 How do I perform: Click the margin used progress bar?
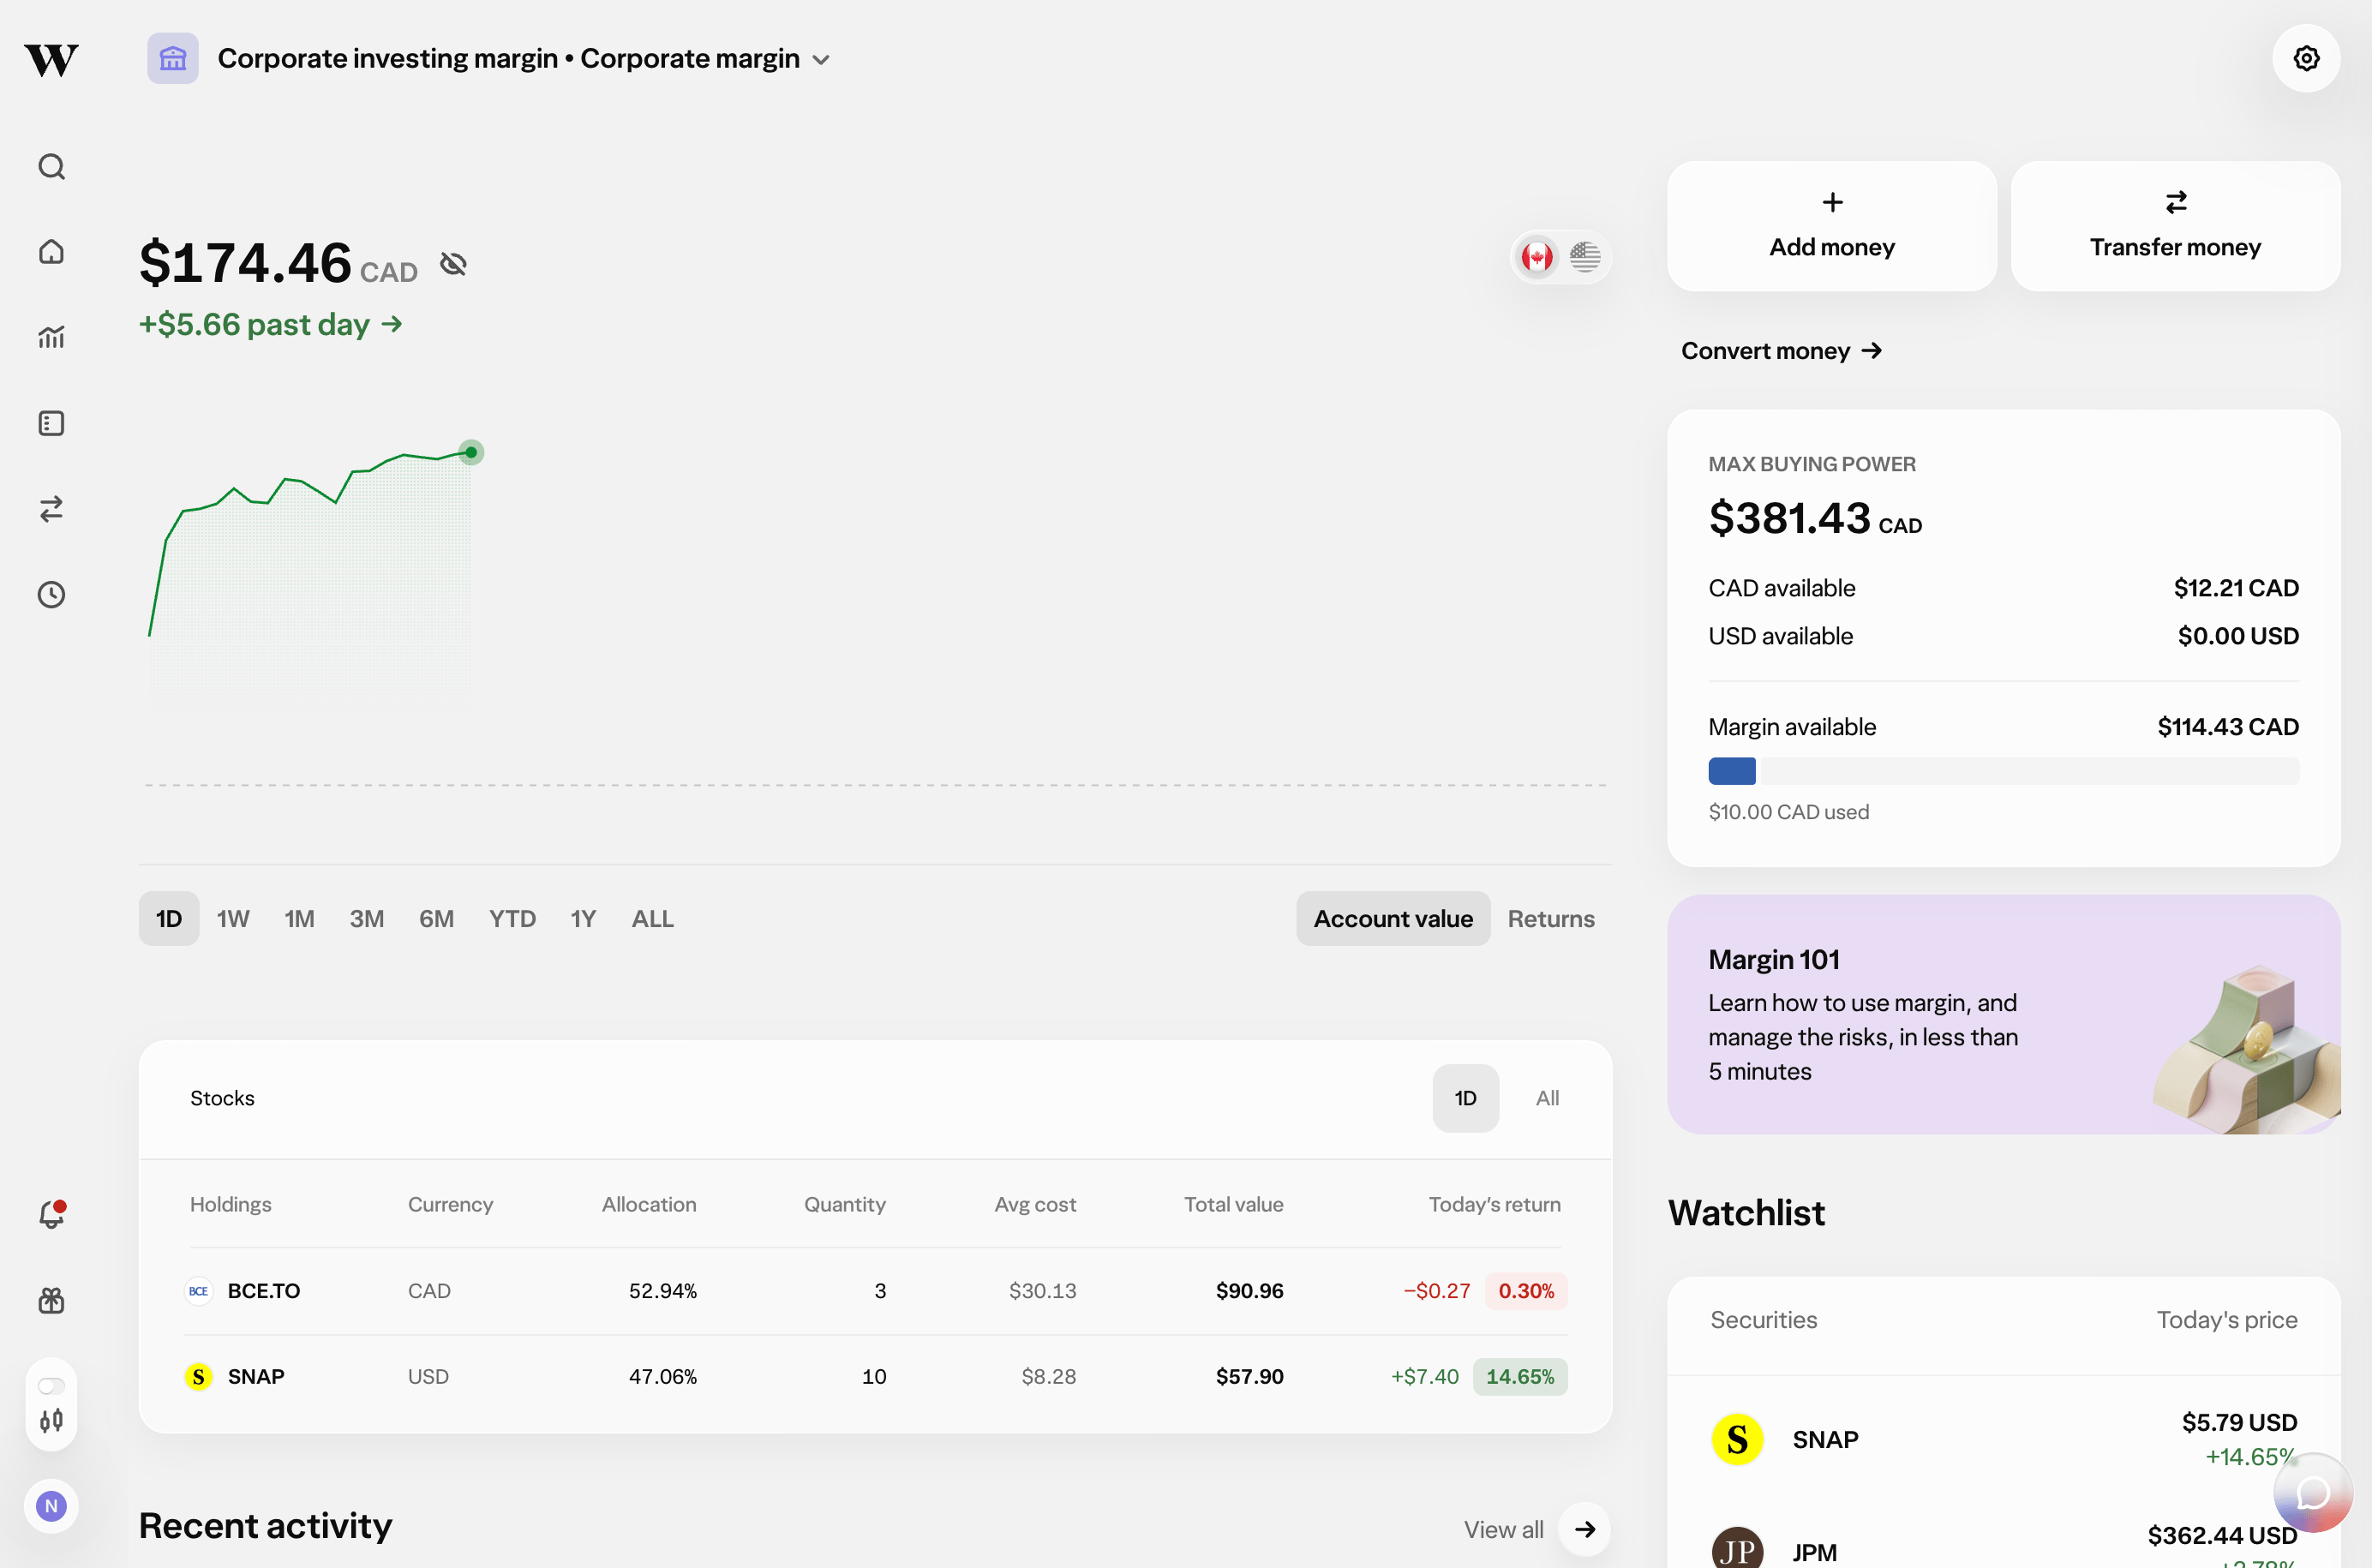coord(2003,771)
